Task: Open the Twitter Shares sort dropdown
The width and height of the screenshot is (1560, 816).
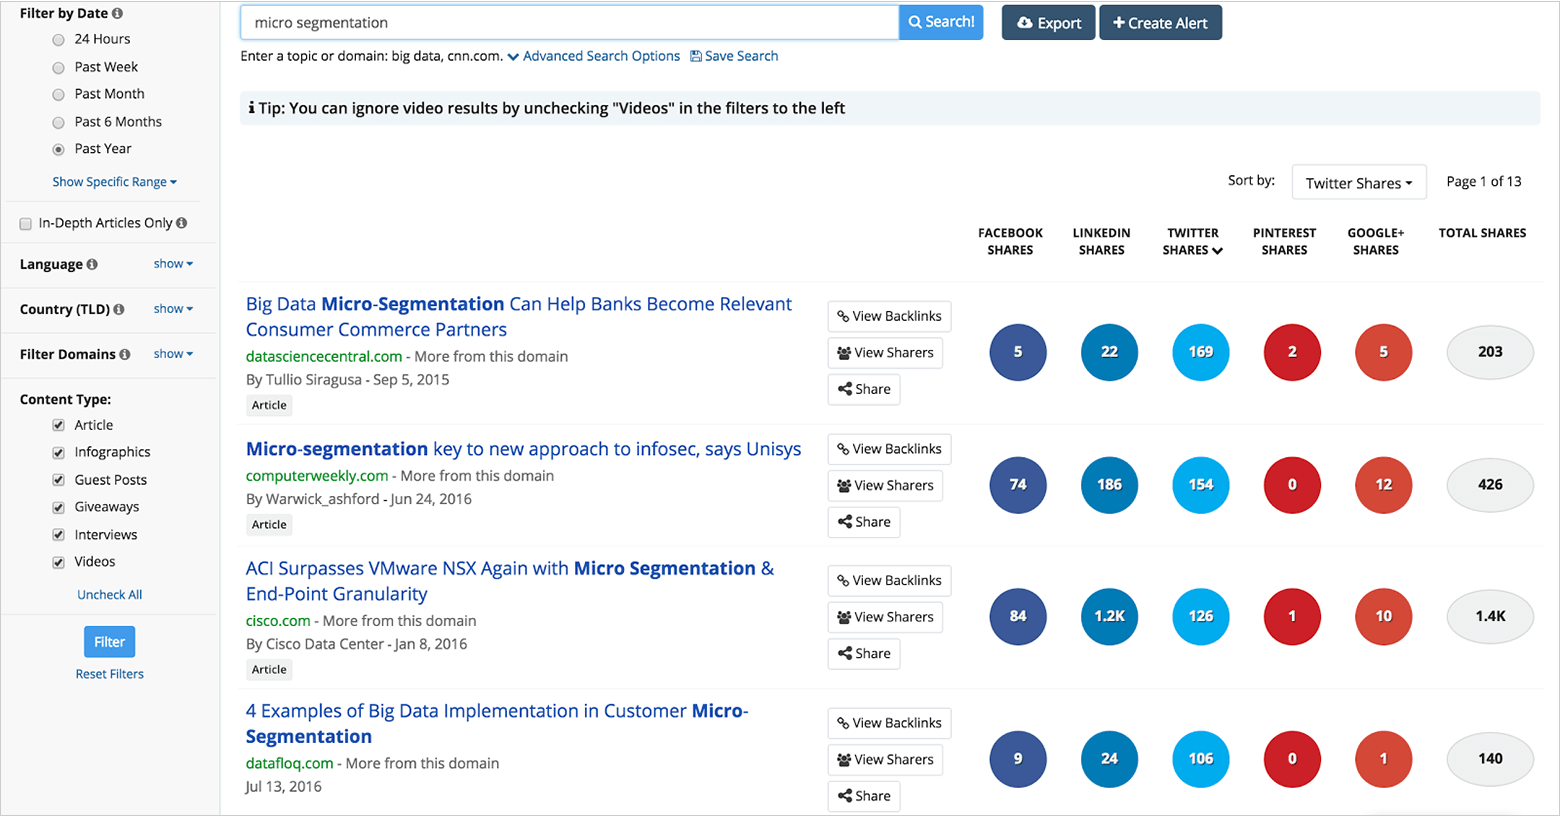Action: (1358, 181)
